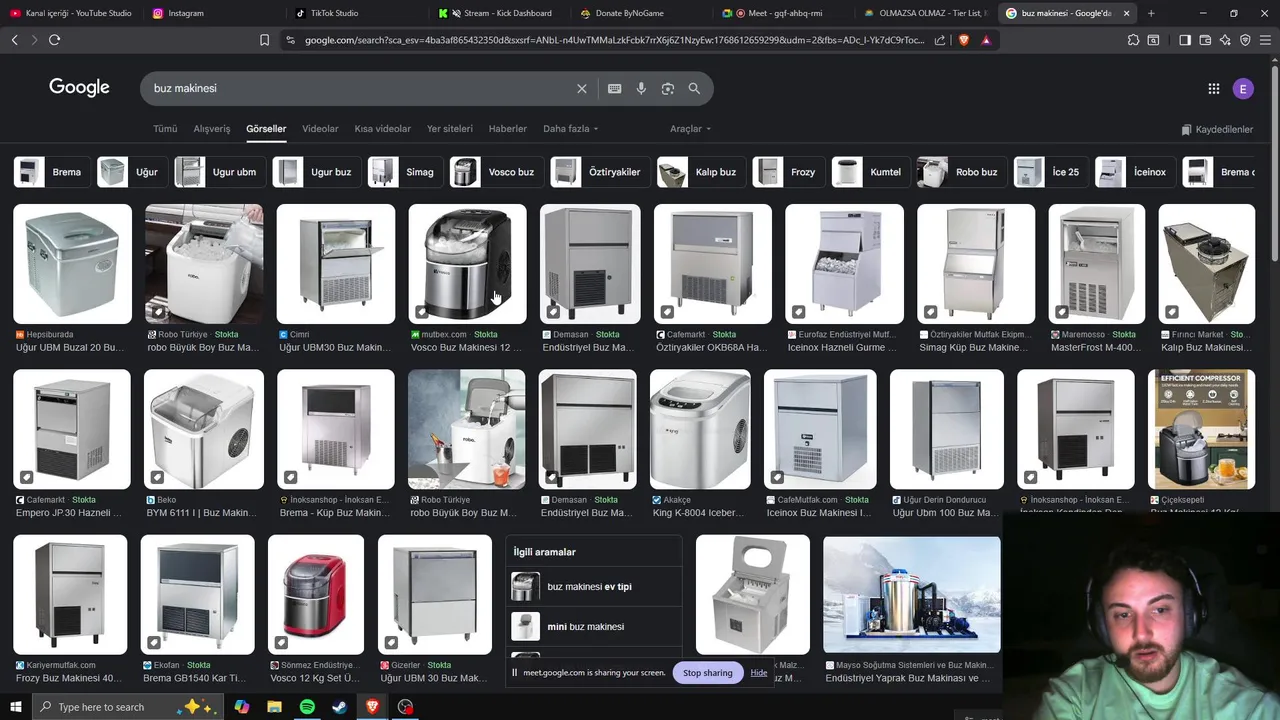This screenshot has width=1280, height=720.
Task: Open Brave Leo AI assistant icon
Action: point(1225,40)
